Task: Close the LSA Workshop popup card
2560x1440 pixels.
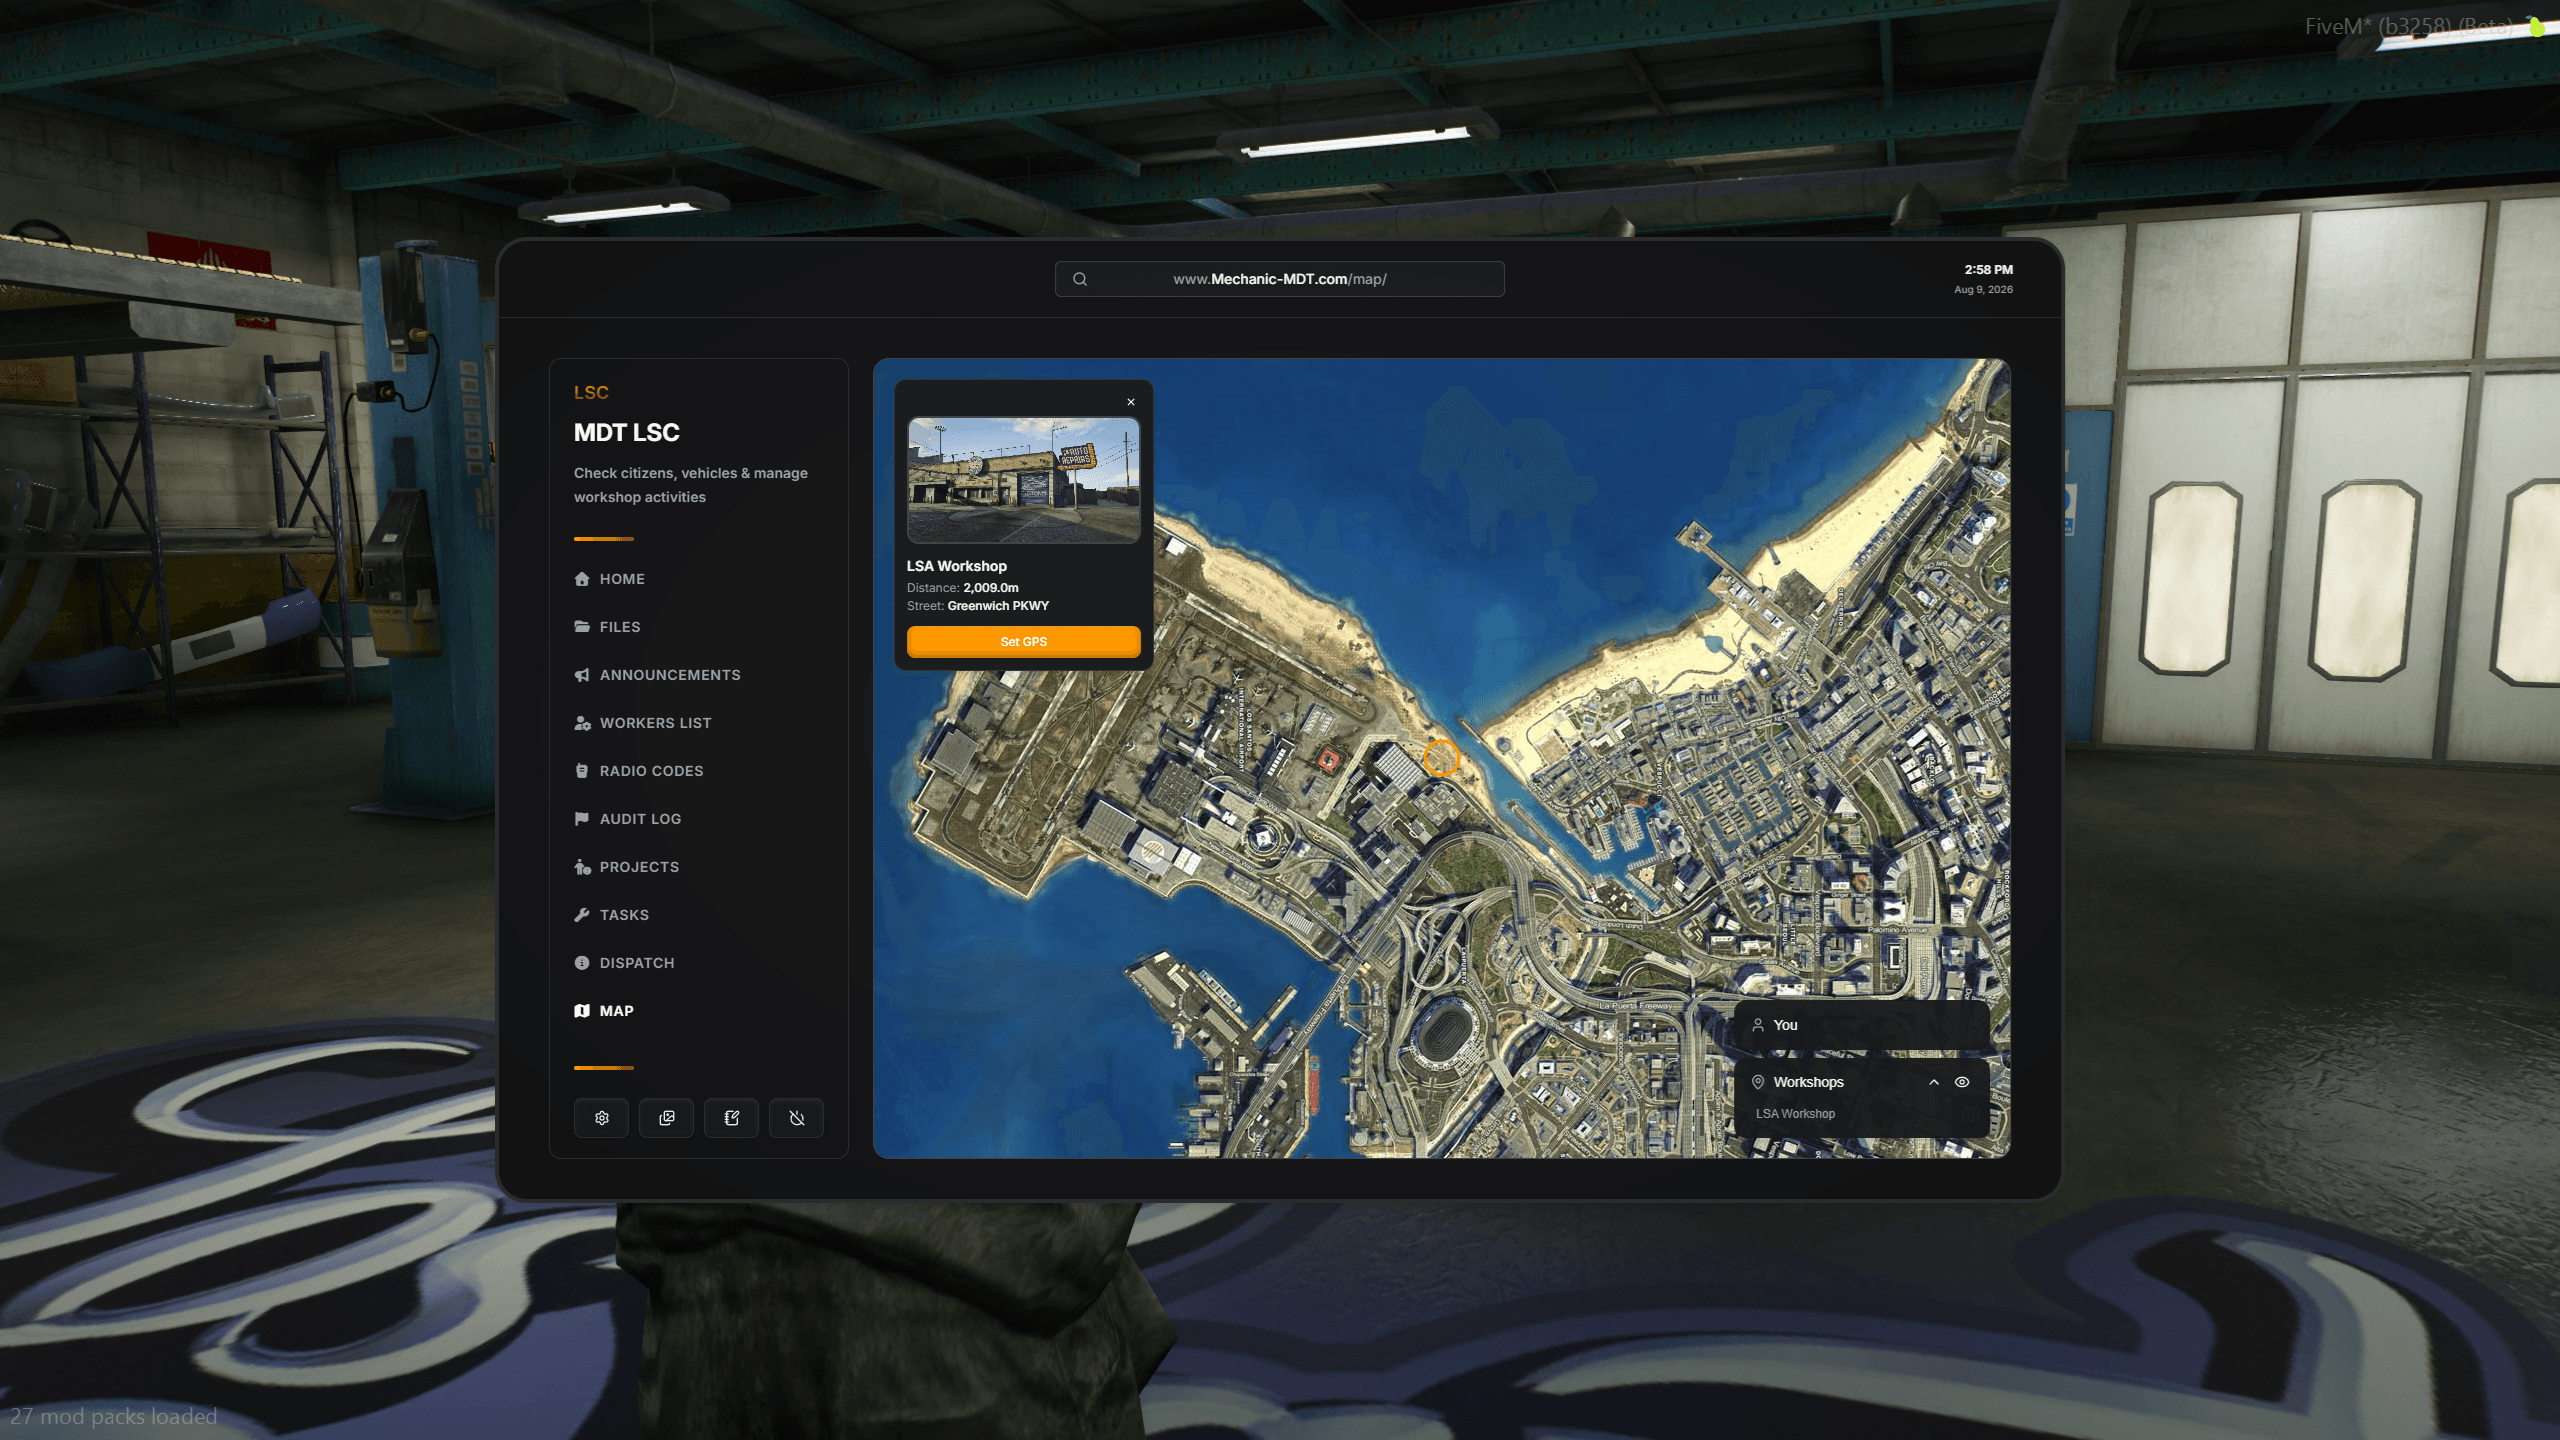Action: (1131, 402)
